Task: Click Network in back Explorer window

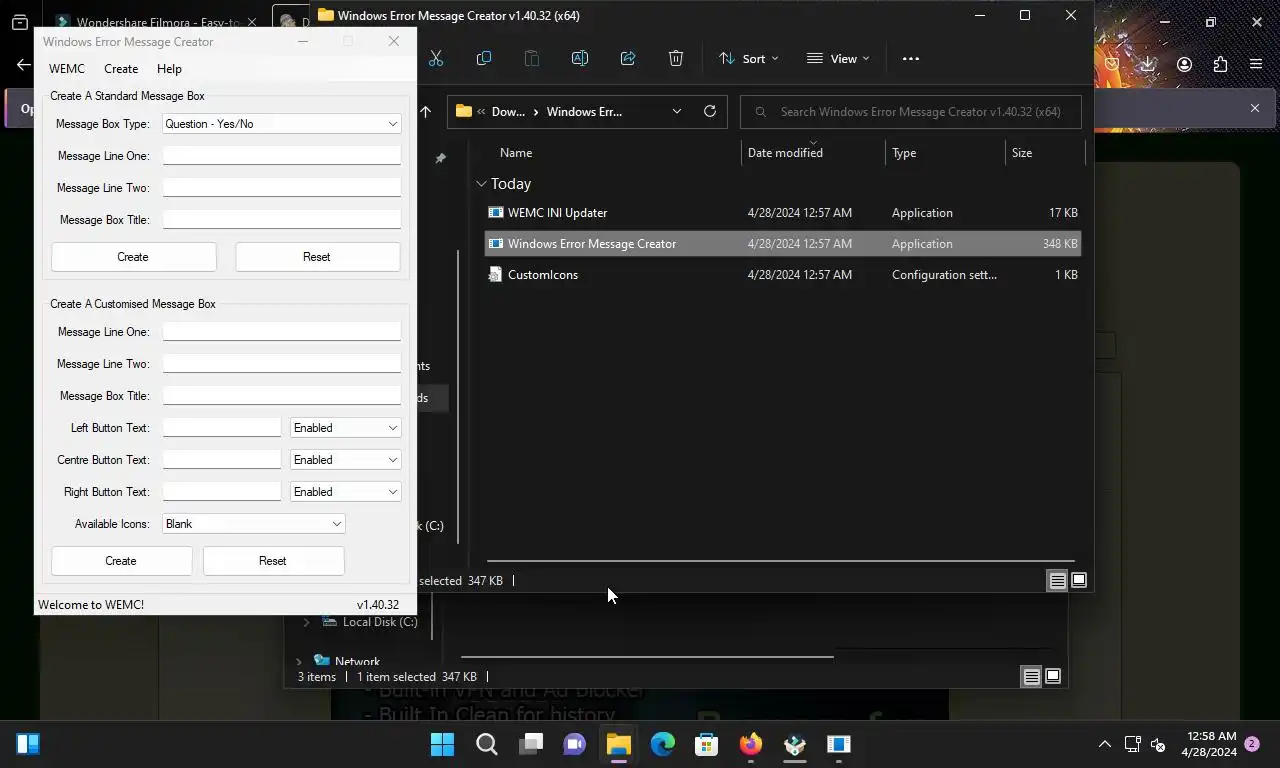Action: point(357,661)
